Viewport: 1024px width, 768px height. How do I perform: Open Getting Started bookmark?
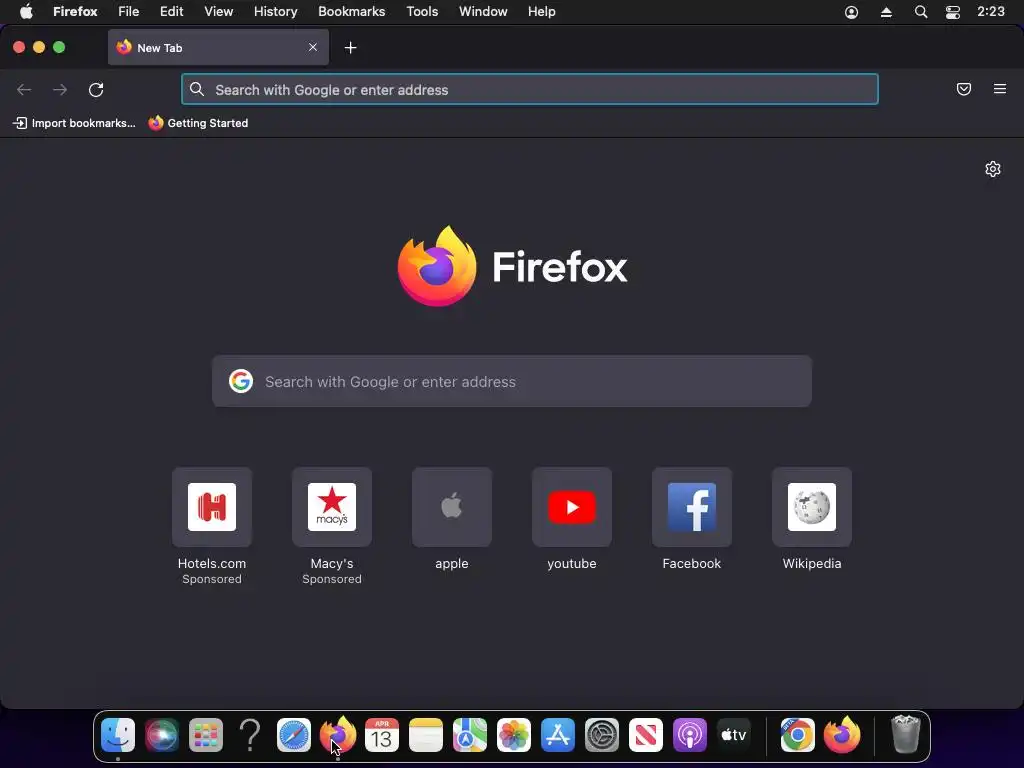click(x=199, y=123)
